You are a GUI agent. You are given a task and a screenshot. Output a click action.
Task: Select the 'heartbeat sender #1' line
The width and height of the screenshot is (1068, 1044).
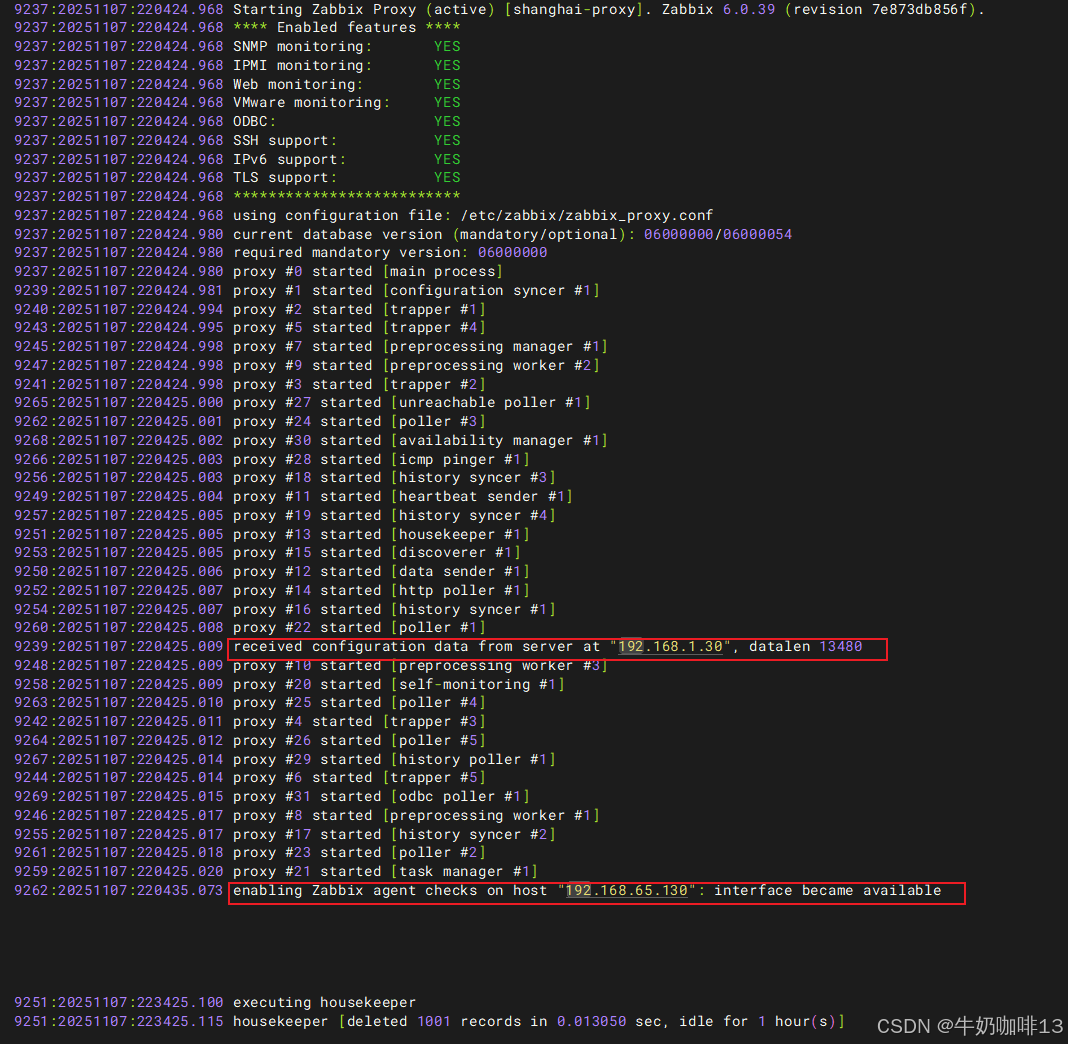[x=294, y=496]
